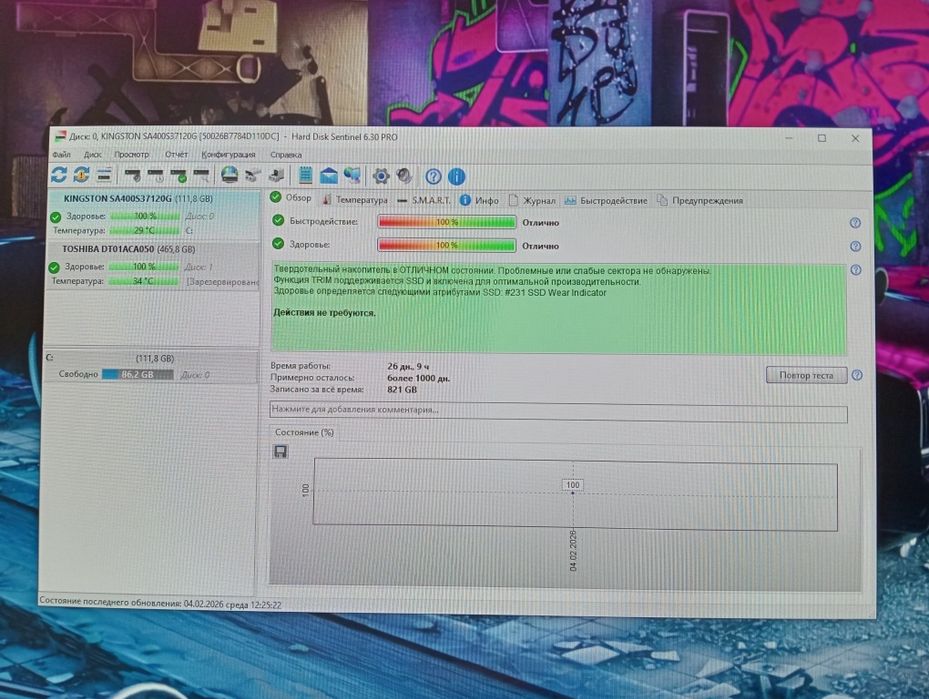This screenshot has height=699, width=929.
Task: Open the Файл menu
Action: pos(62,155)
